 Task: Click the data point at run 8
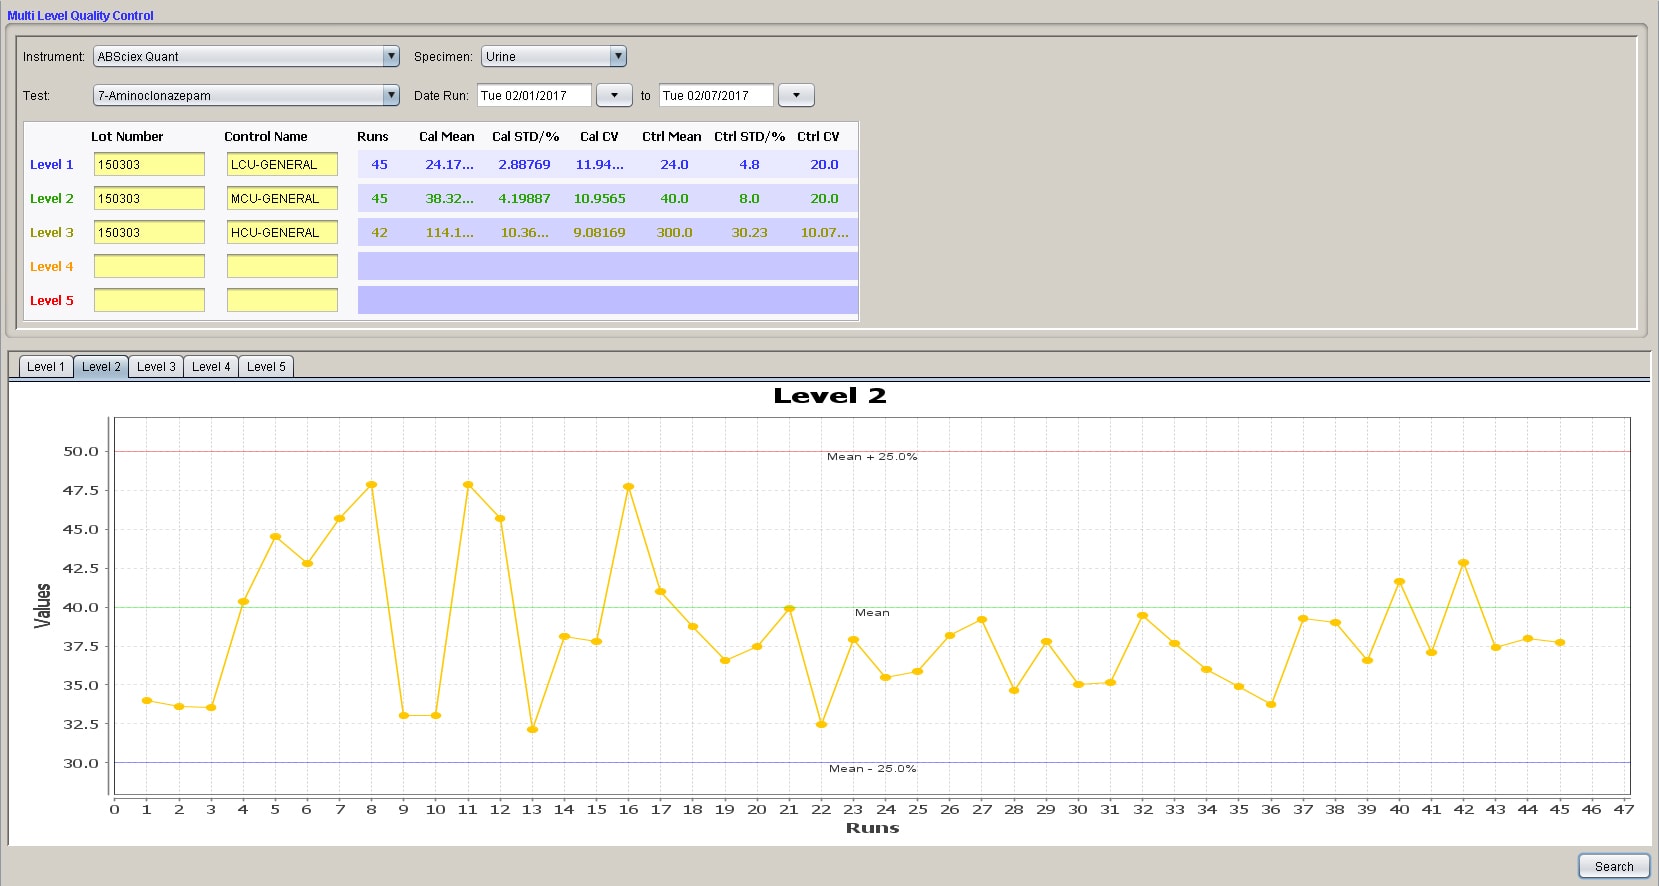372,485
